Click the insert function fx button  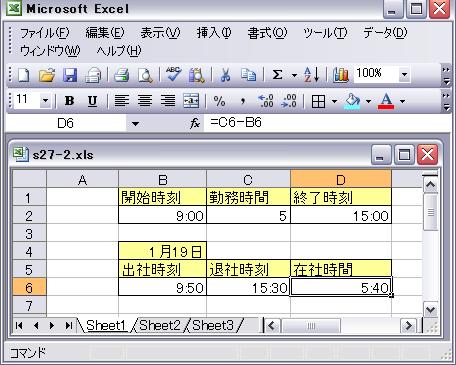(195, 124)
